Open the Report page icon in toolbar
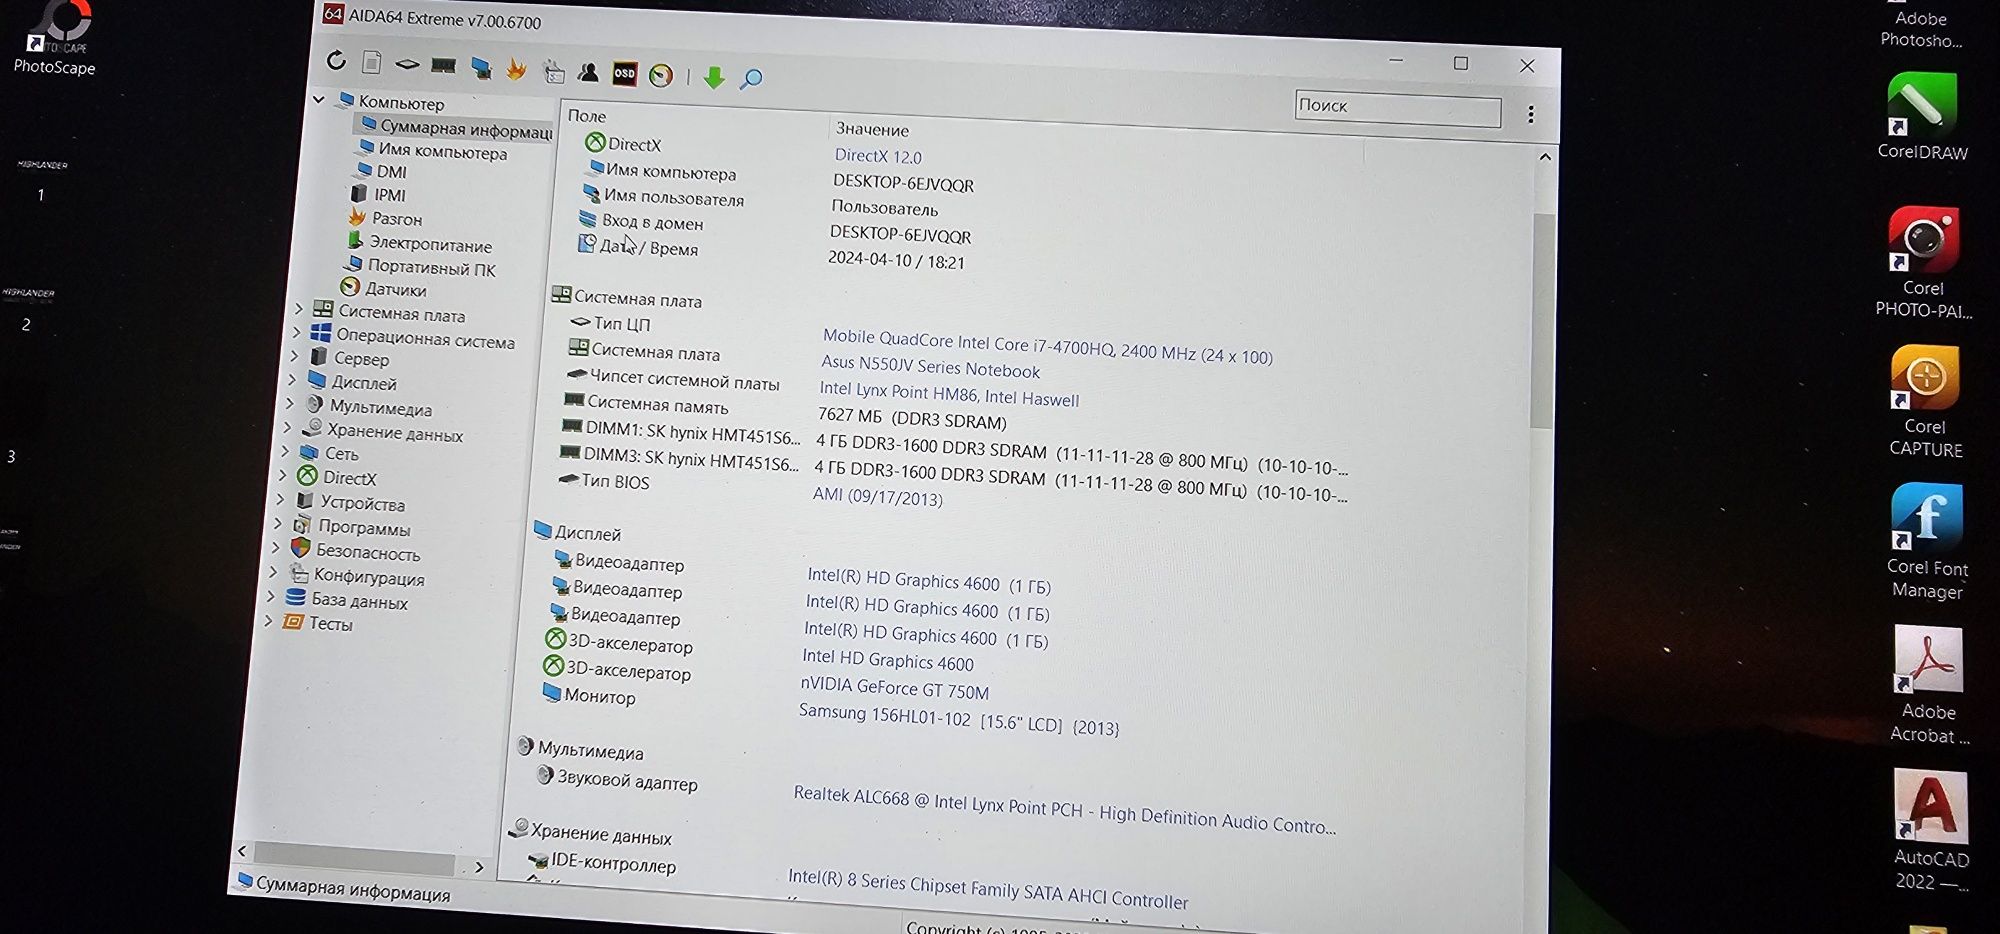The image size is (2000, 934). pyautogui.click(x=371, y=62)
